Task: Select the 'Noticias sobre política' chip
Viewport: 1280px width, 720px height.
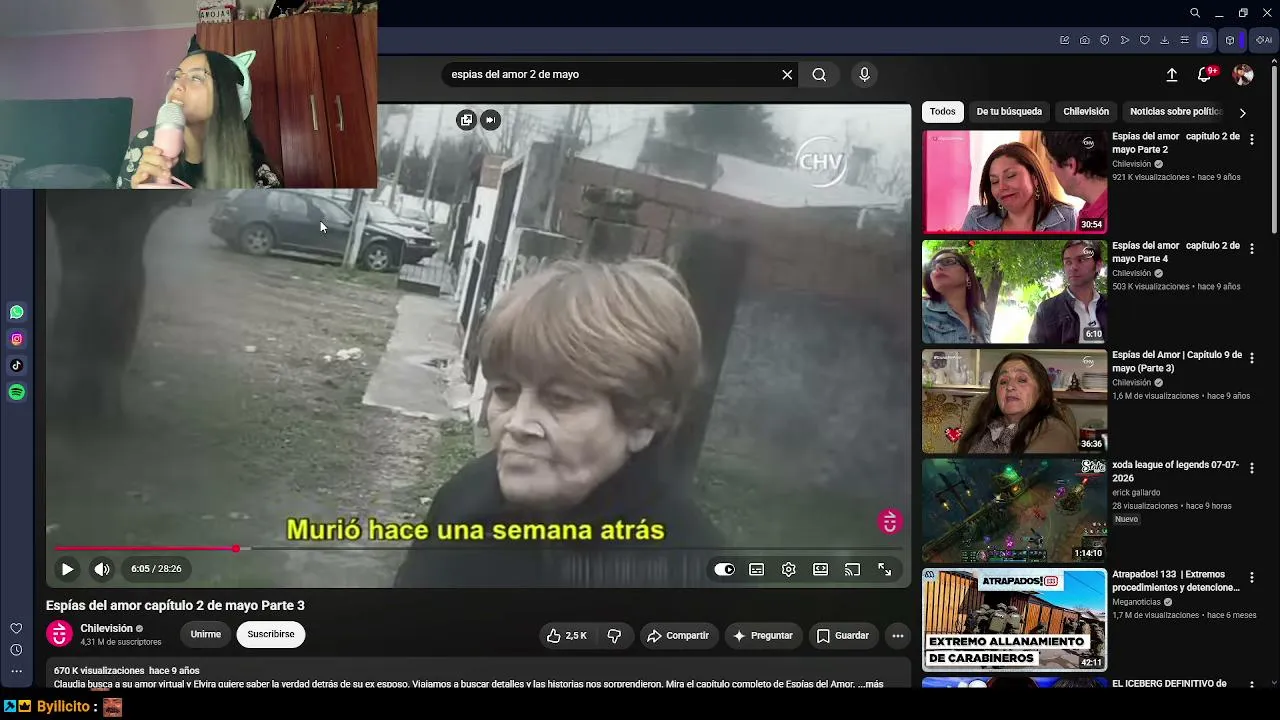Action: coord(1175,112)
